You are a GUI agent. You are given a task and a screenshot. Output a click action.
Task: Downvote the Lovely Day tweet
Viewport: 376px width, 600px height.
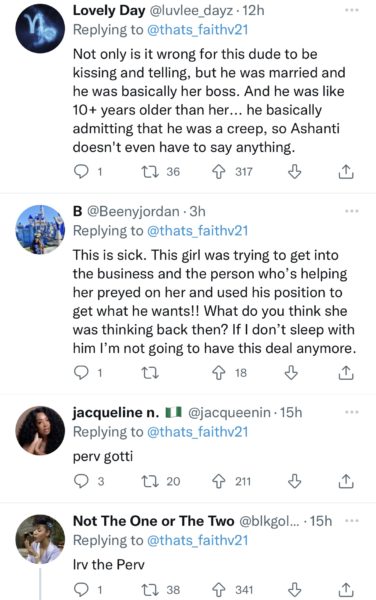coord(294,172)
